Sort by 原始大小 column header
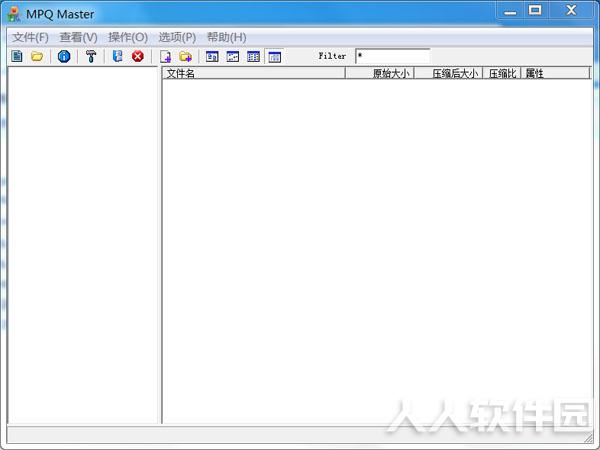The width and height of the screenshot is (600, 450). (x=380, y=73)
